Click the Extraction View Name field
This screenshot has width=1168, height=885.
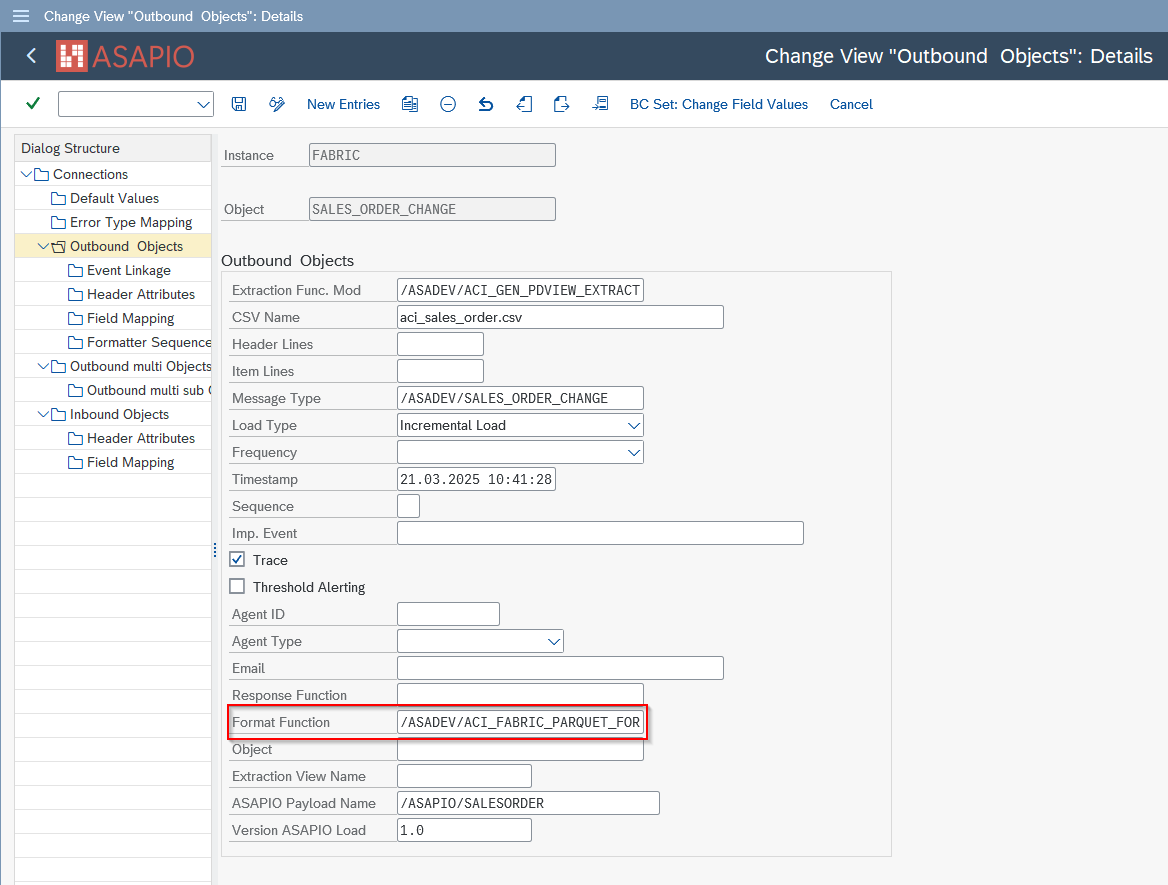(x=464, y=775)
